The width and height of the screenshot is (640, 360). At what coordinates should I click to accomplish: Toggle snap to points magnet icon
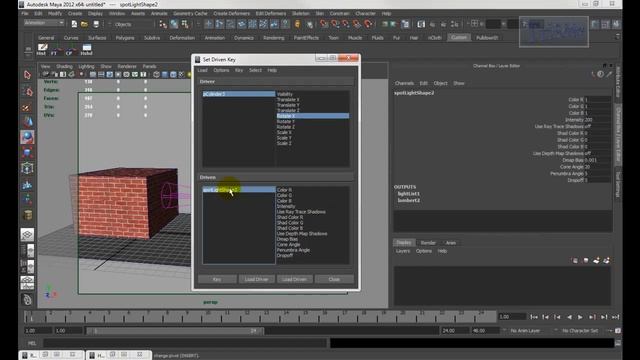click(x=346, y=24)
